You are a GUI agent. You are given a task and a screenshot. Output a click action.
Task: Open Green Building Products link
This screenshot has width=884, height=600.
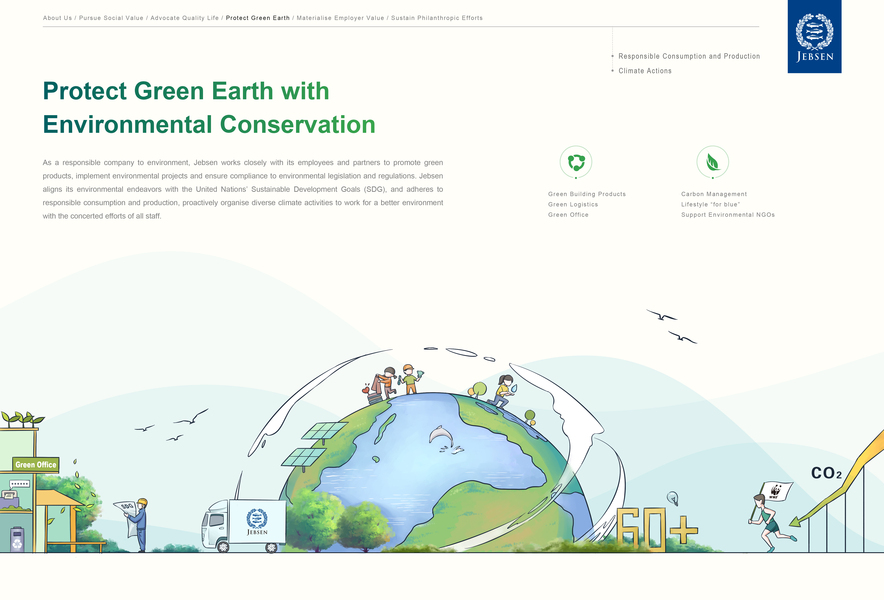click(587, 194)
